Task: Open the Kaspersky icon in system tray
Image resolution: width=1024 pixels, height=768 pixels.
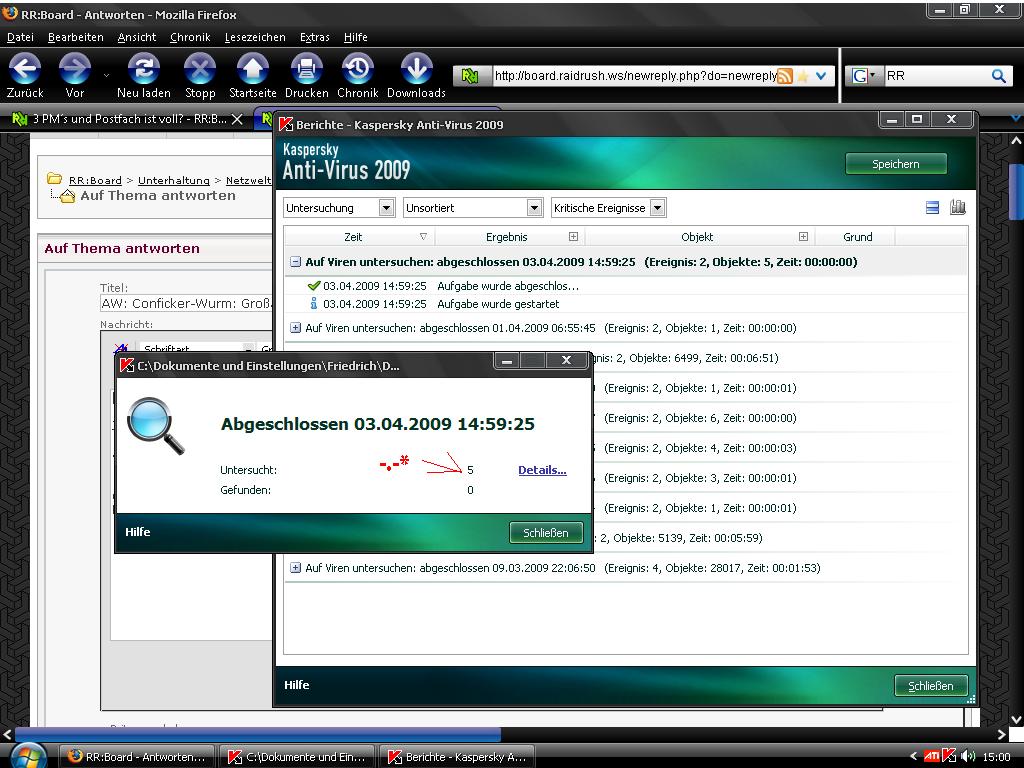Action: pyautogui.click(x=949, y=756)
